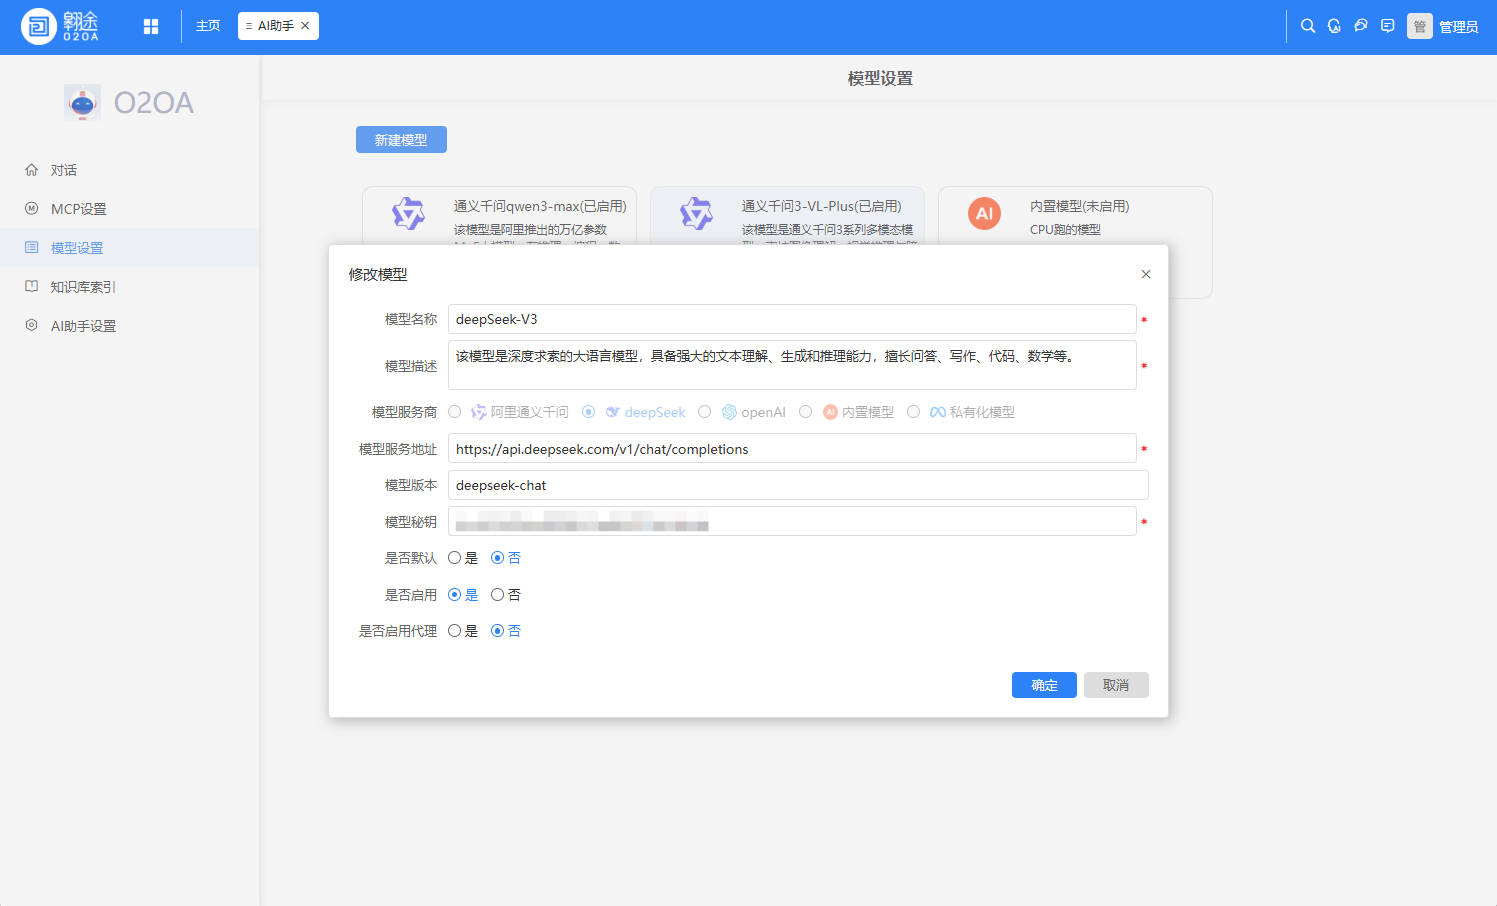Set 是否启用代理 to 是
The image size is (1497, 906).
(455, 631)
